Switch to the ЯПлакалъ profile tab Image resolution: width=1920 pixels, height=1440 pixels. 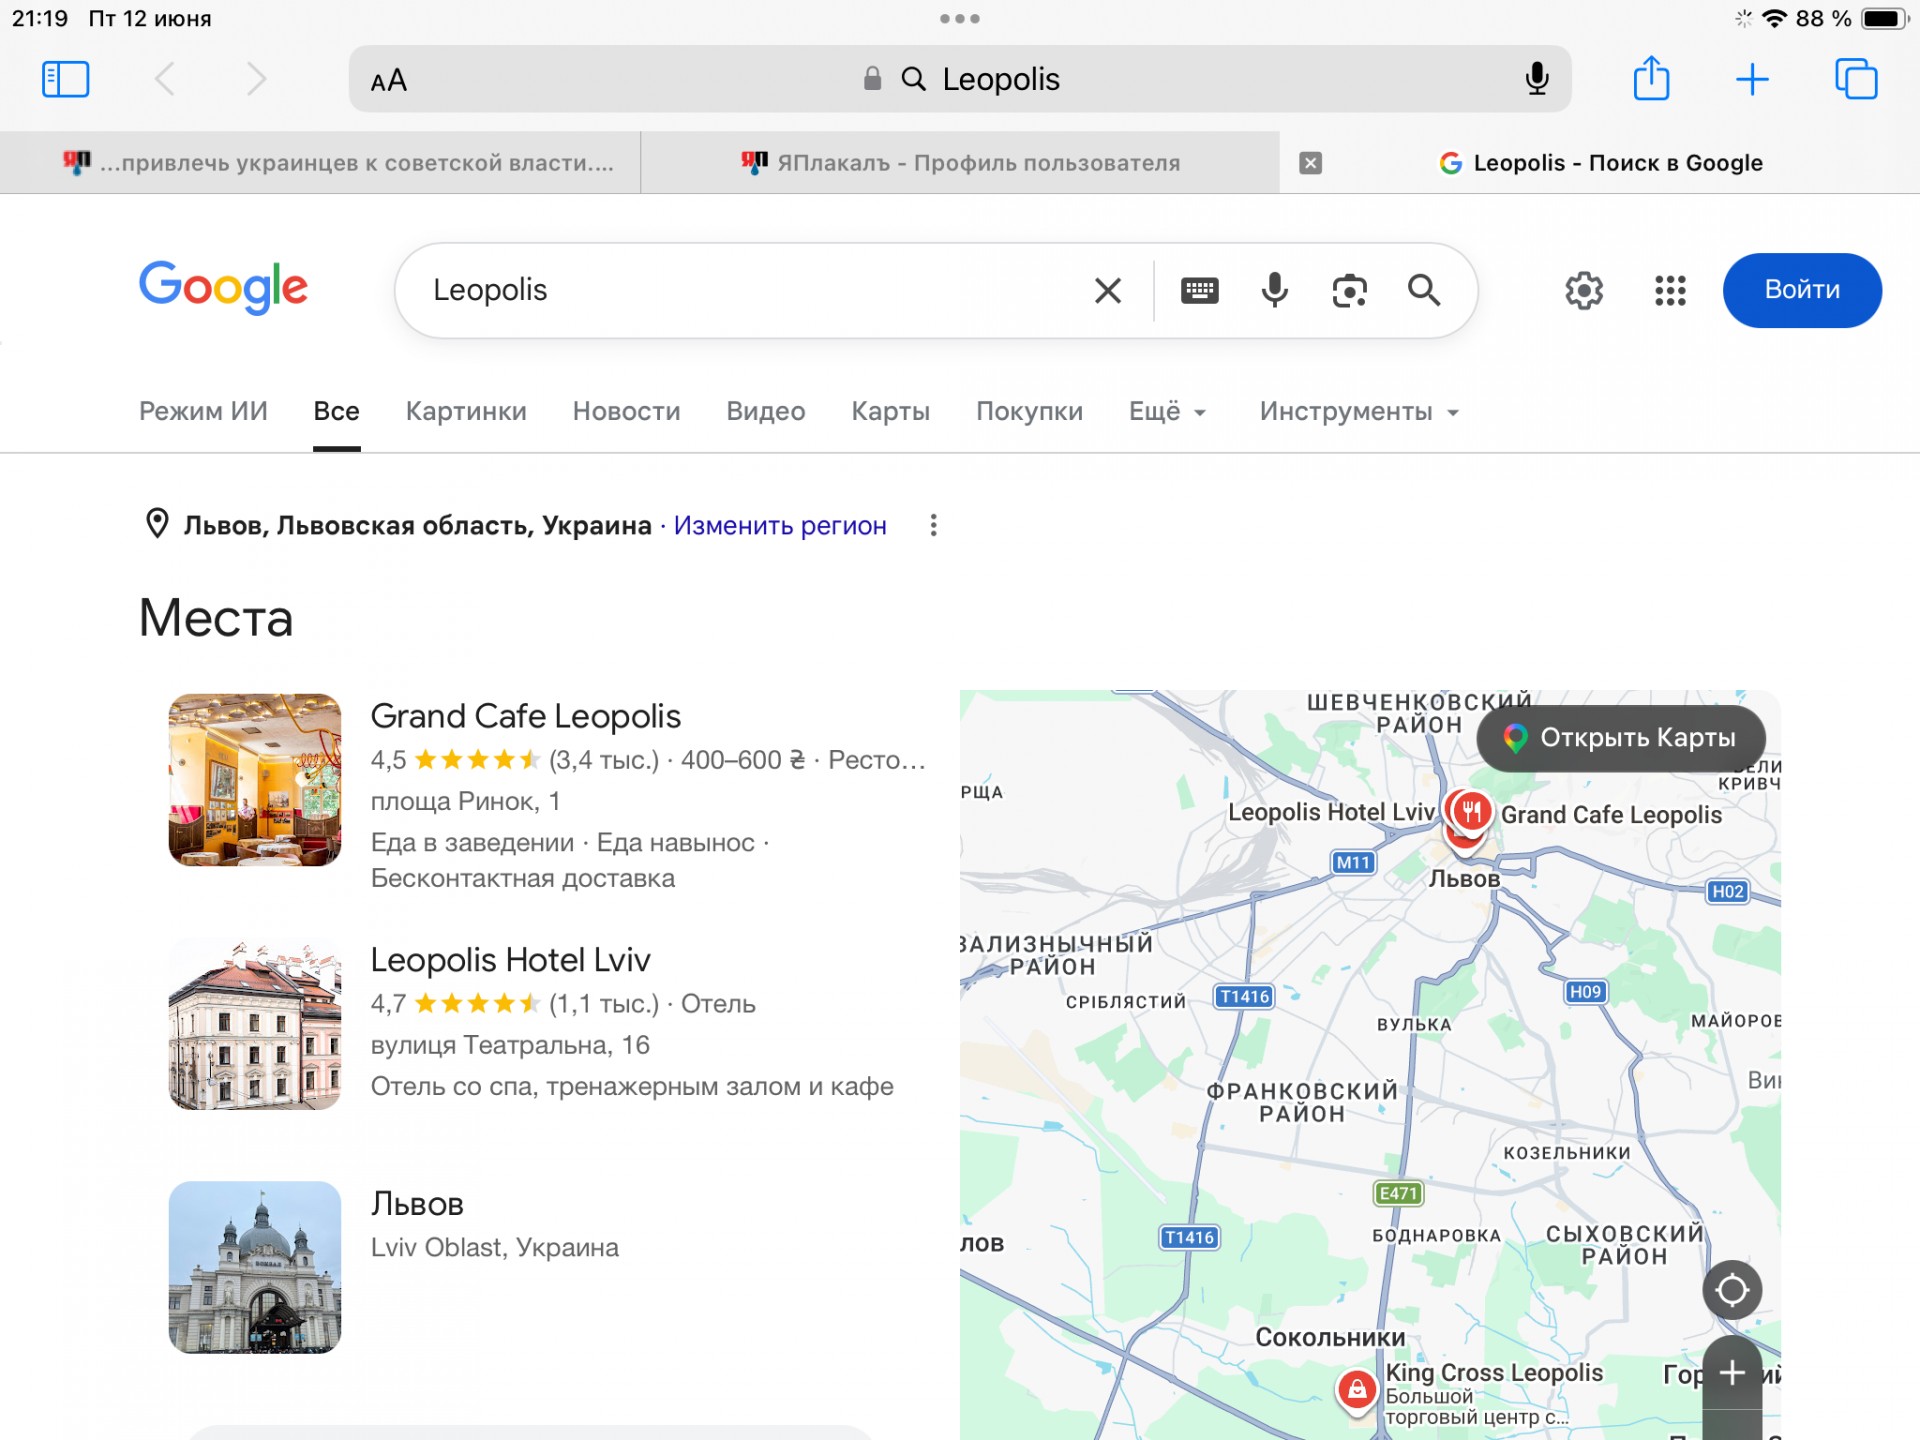click(960, 163)
